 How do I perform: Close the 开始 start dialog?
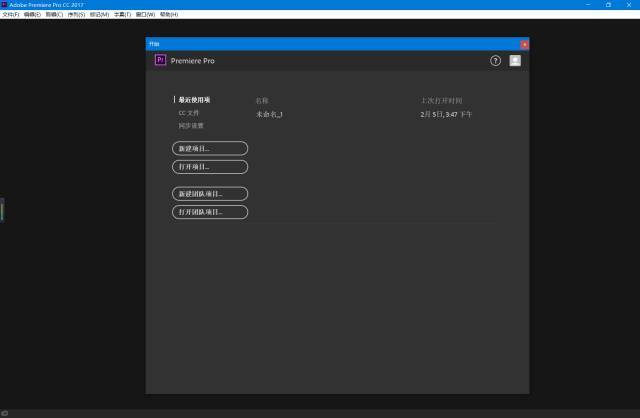tap(524, 44)
